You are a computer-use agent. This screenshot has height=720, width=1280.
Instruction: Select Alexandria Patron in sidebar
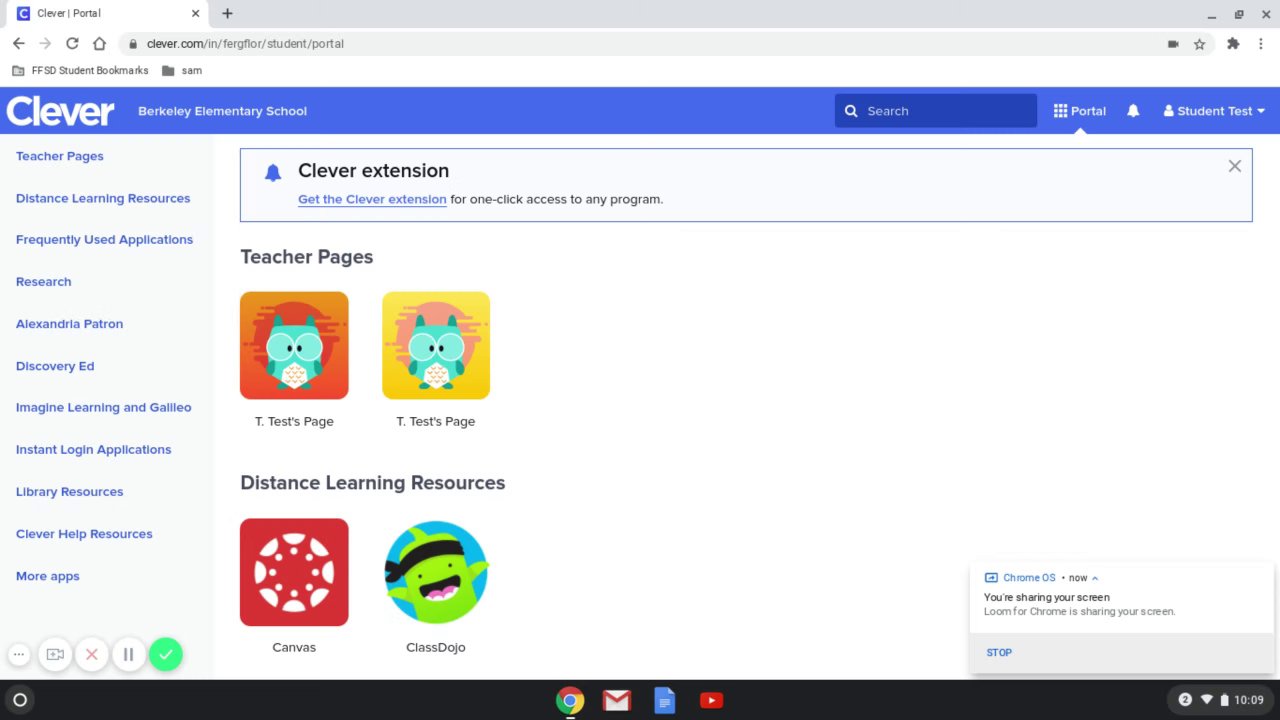click(x=69, y=324)
